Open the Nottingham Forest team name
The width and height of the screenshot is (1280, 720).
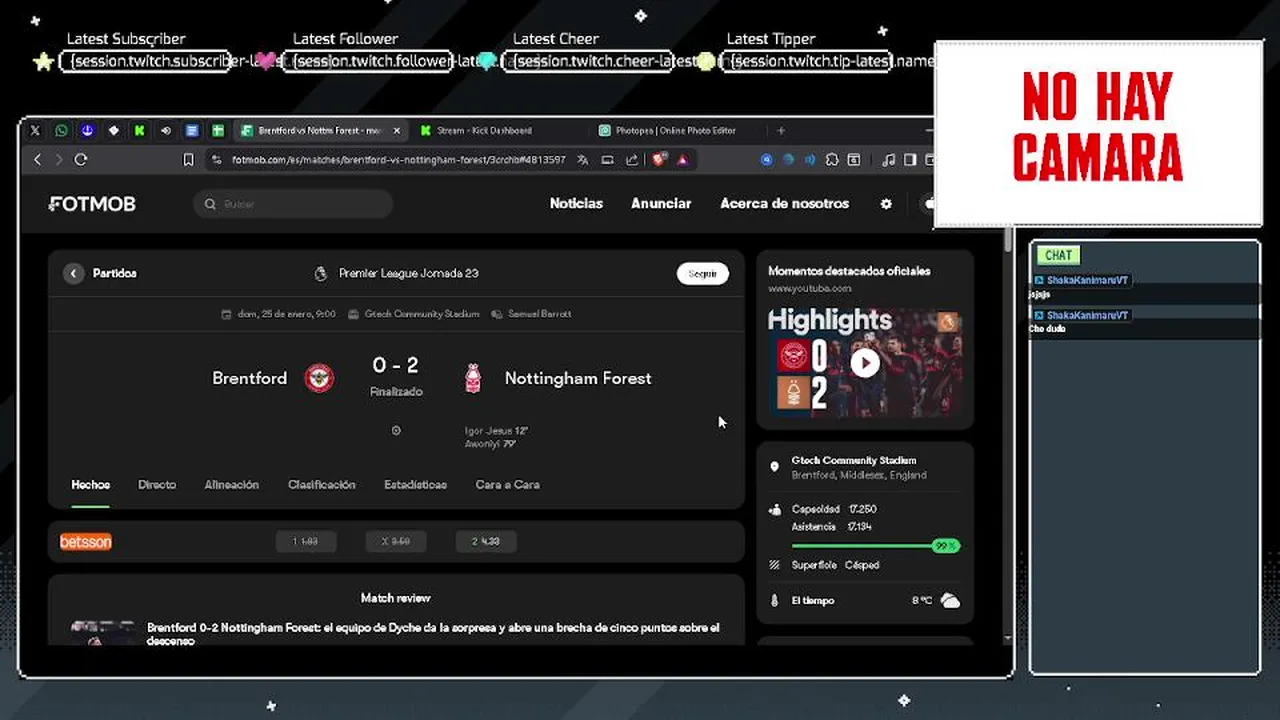[x=578, y=378]
